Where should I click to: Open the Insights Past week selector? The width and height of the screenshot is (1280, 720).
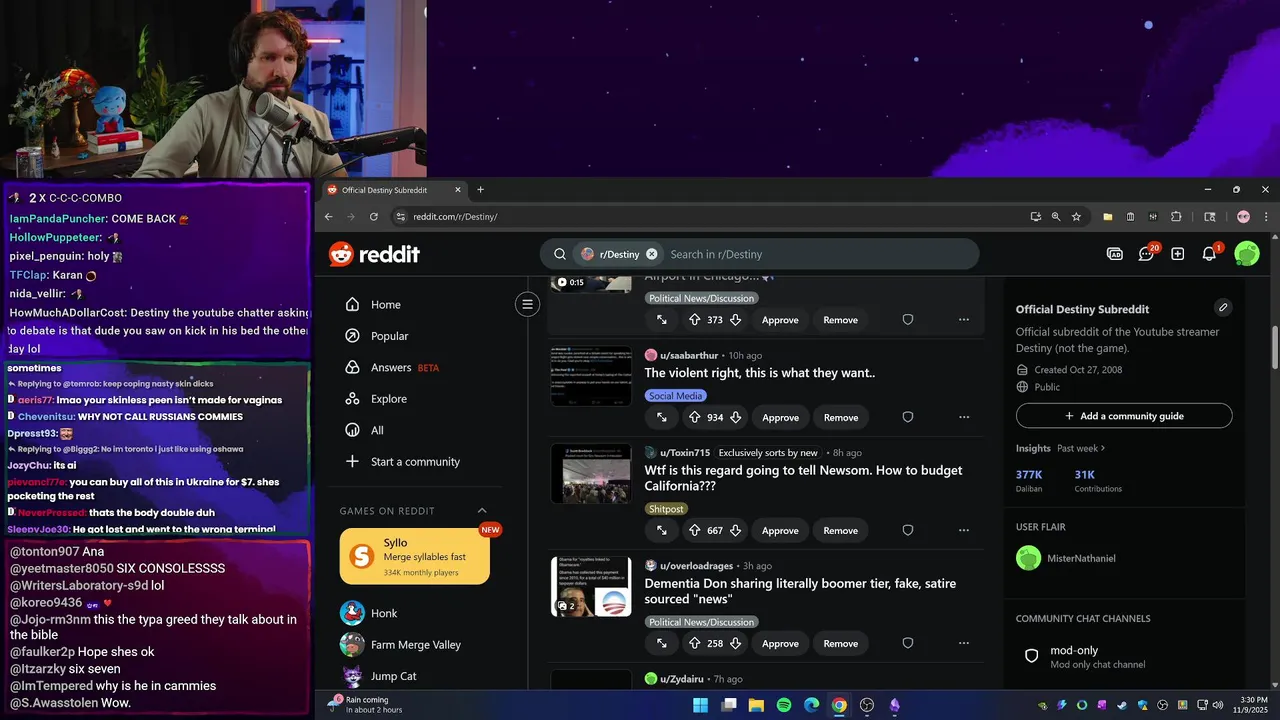(1081, 448)
